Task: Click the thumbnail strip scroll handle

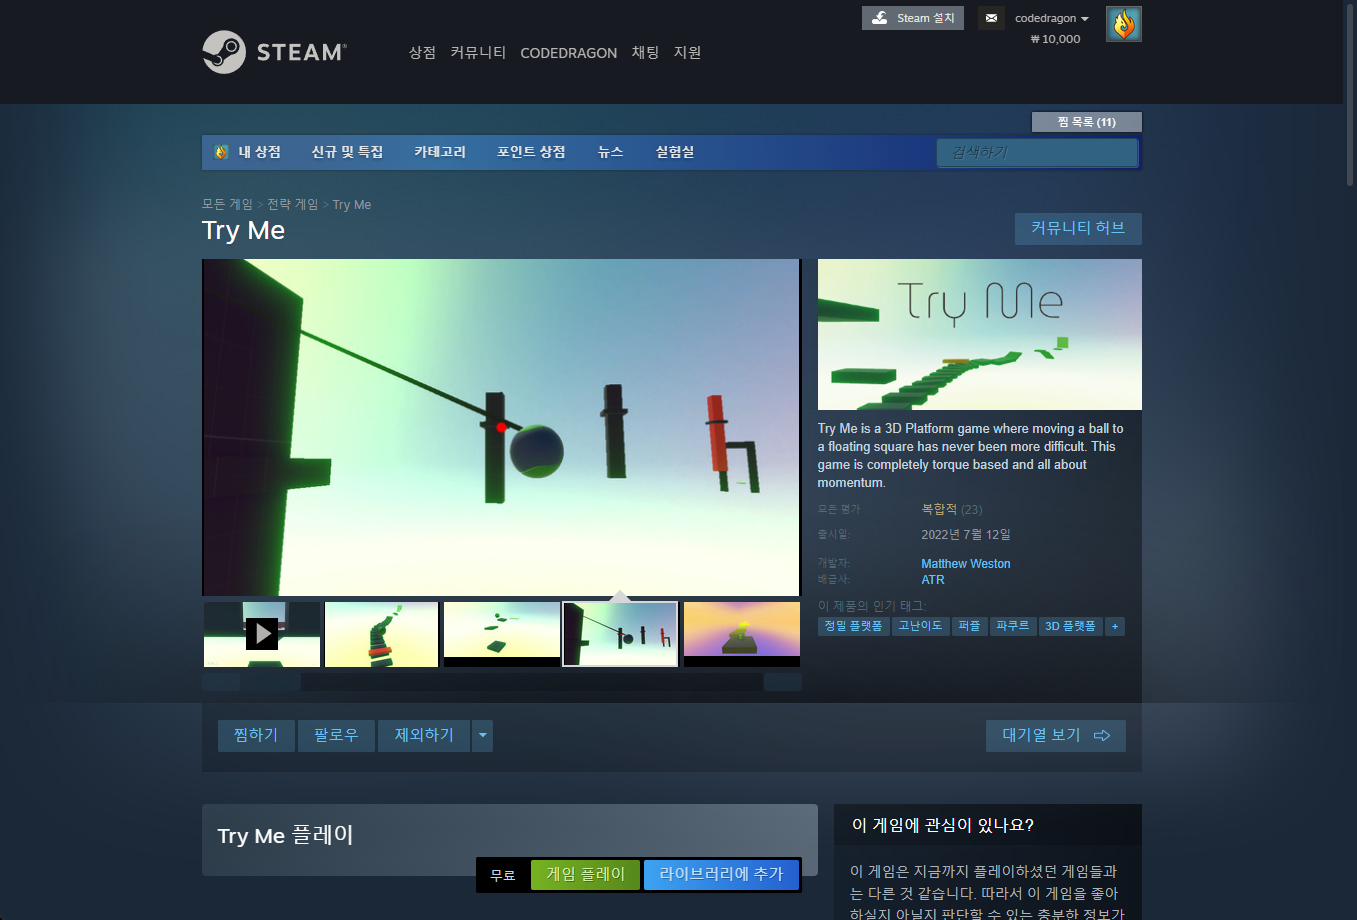Action: point(271,682)
